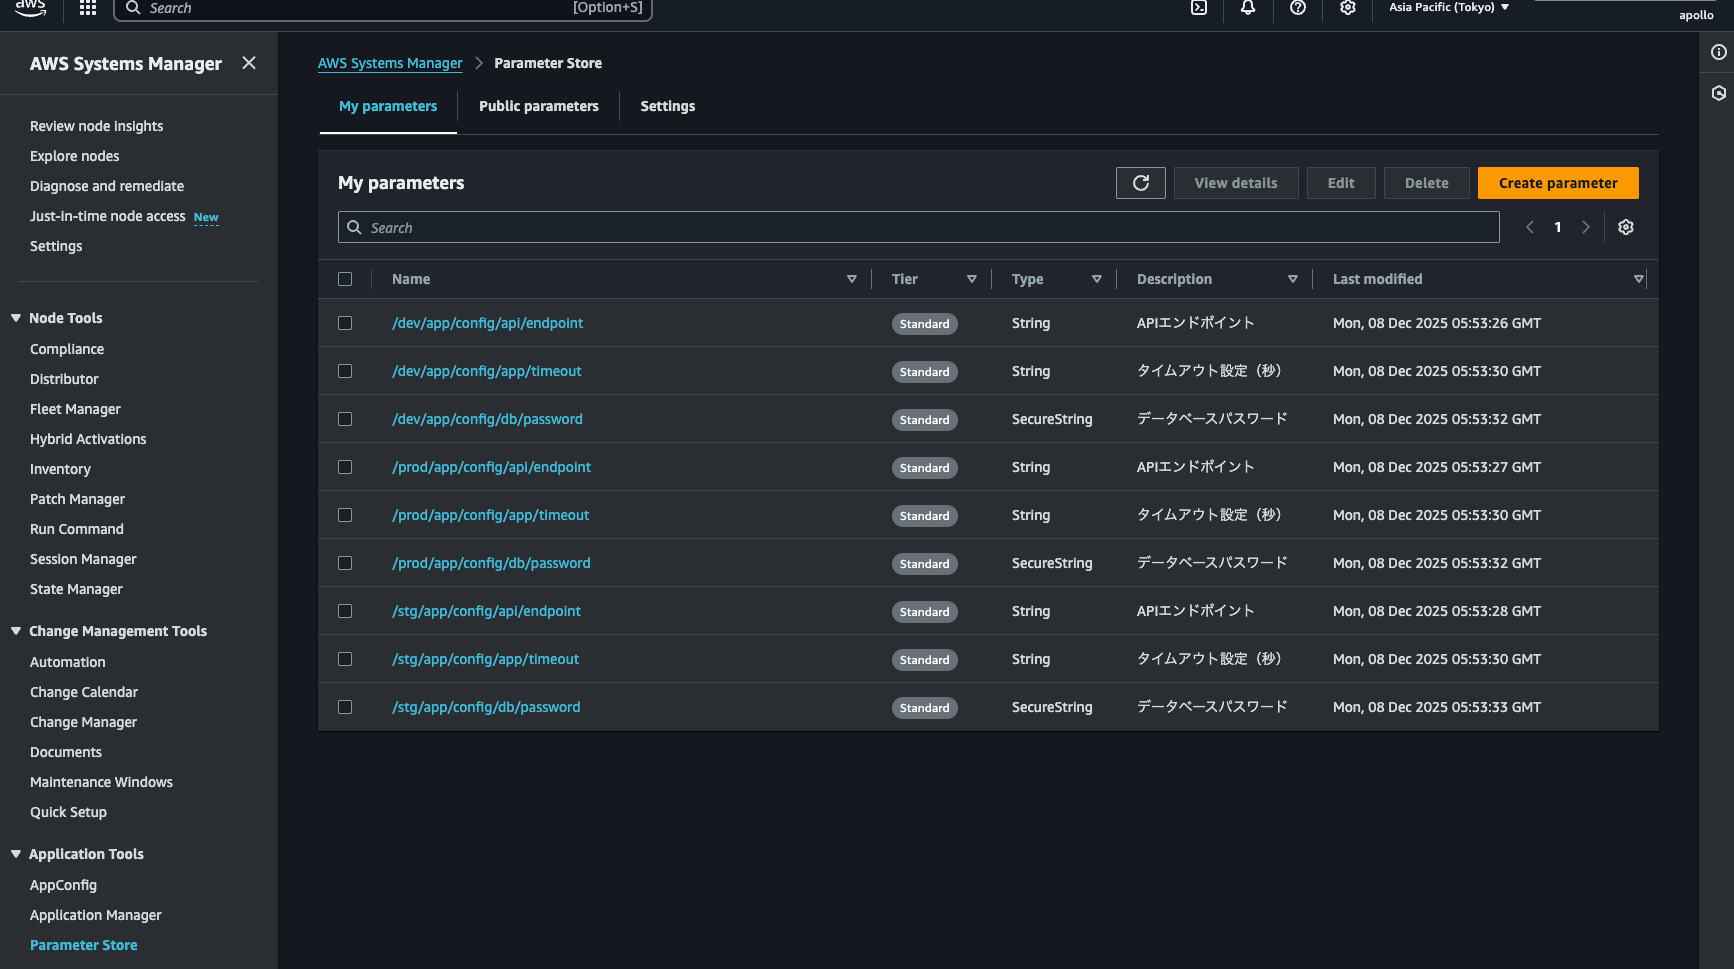This screenshot has width=1734, height=969.
Task: Go to next page of parameters
Action: 1586,227
